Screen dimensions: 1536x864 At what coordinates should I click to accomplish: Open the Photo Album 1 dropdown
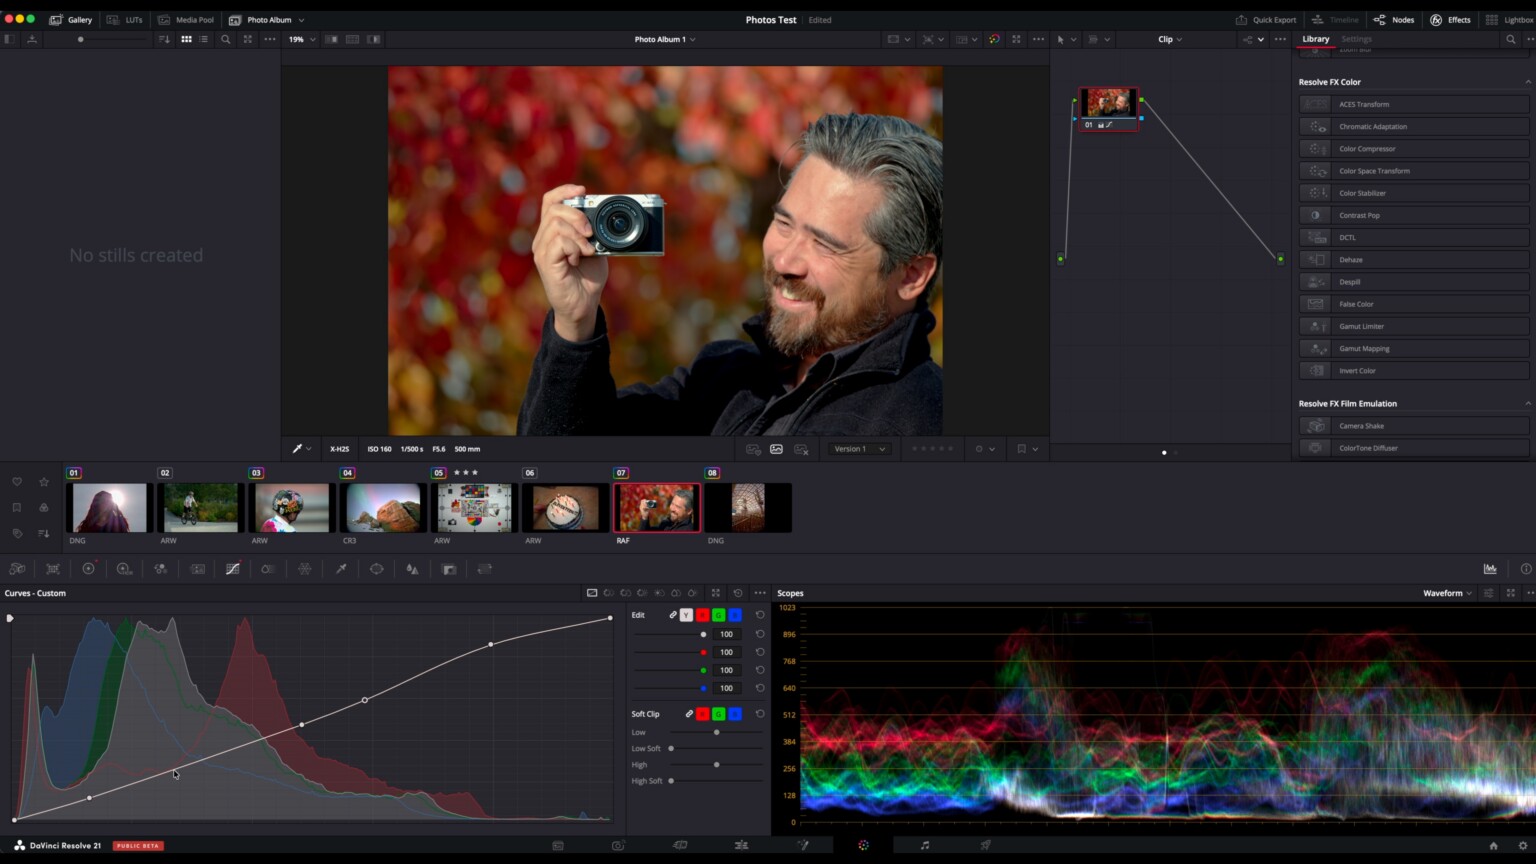665,39
